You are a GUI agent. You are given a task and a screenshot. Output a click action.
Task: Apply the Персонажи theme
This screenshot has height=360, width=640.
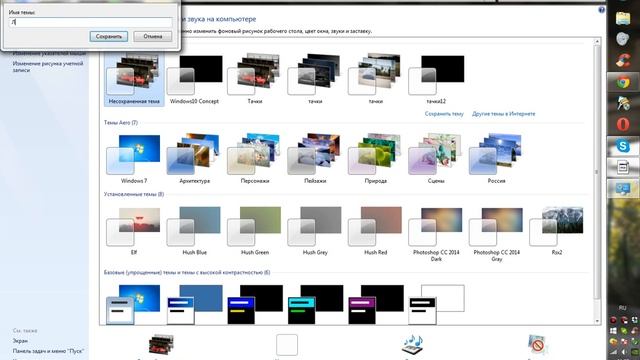255,159
